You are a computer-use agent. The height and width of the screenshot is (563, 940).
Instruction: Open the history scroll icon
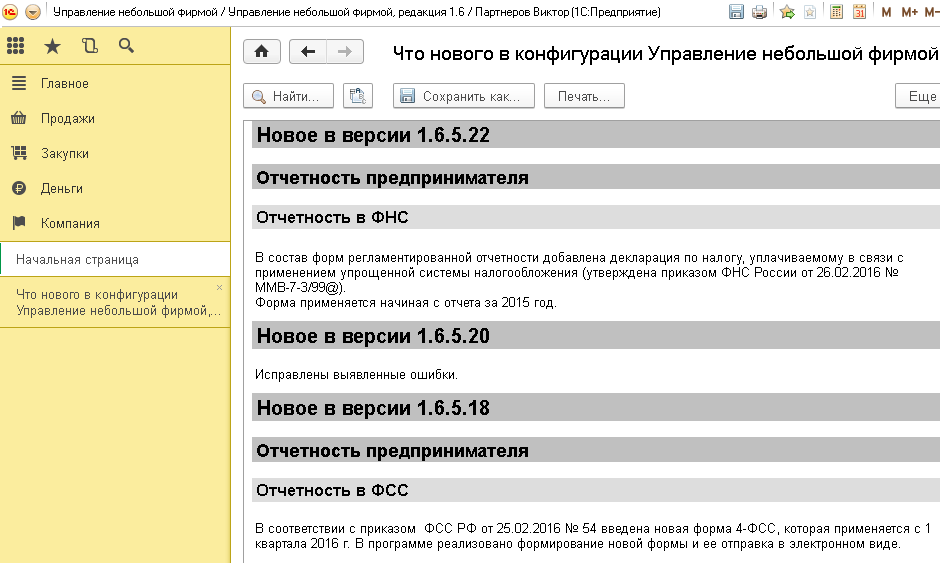pyautogui.click(x=90, y=46)
